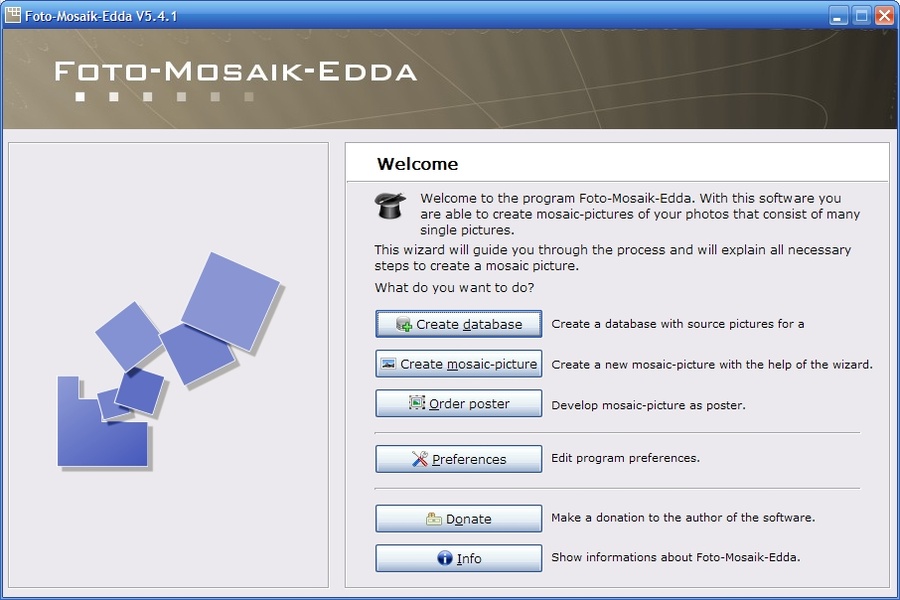Click the Donate button
The height and width of the screenshot is (600, 900).
[x=459, y=518]
